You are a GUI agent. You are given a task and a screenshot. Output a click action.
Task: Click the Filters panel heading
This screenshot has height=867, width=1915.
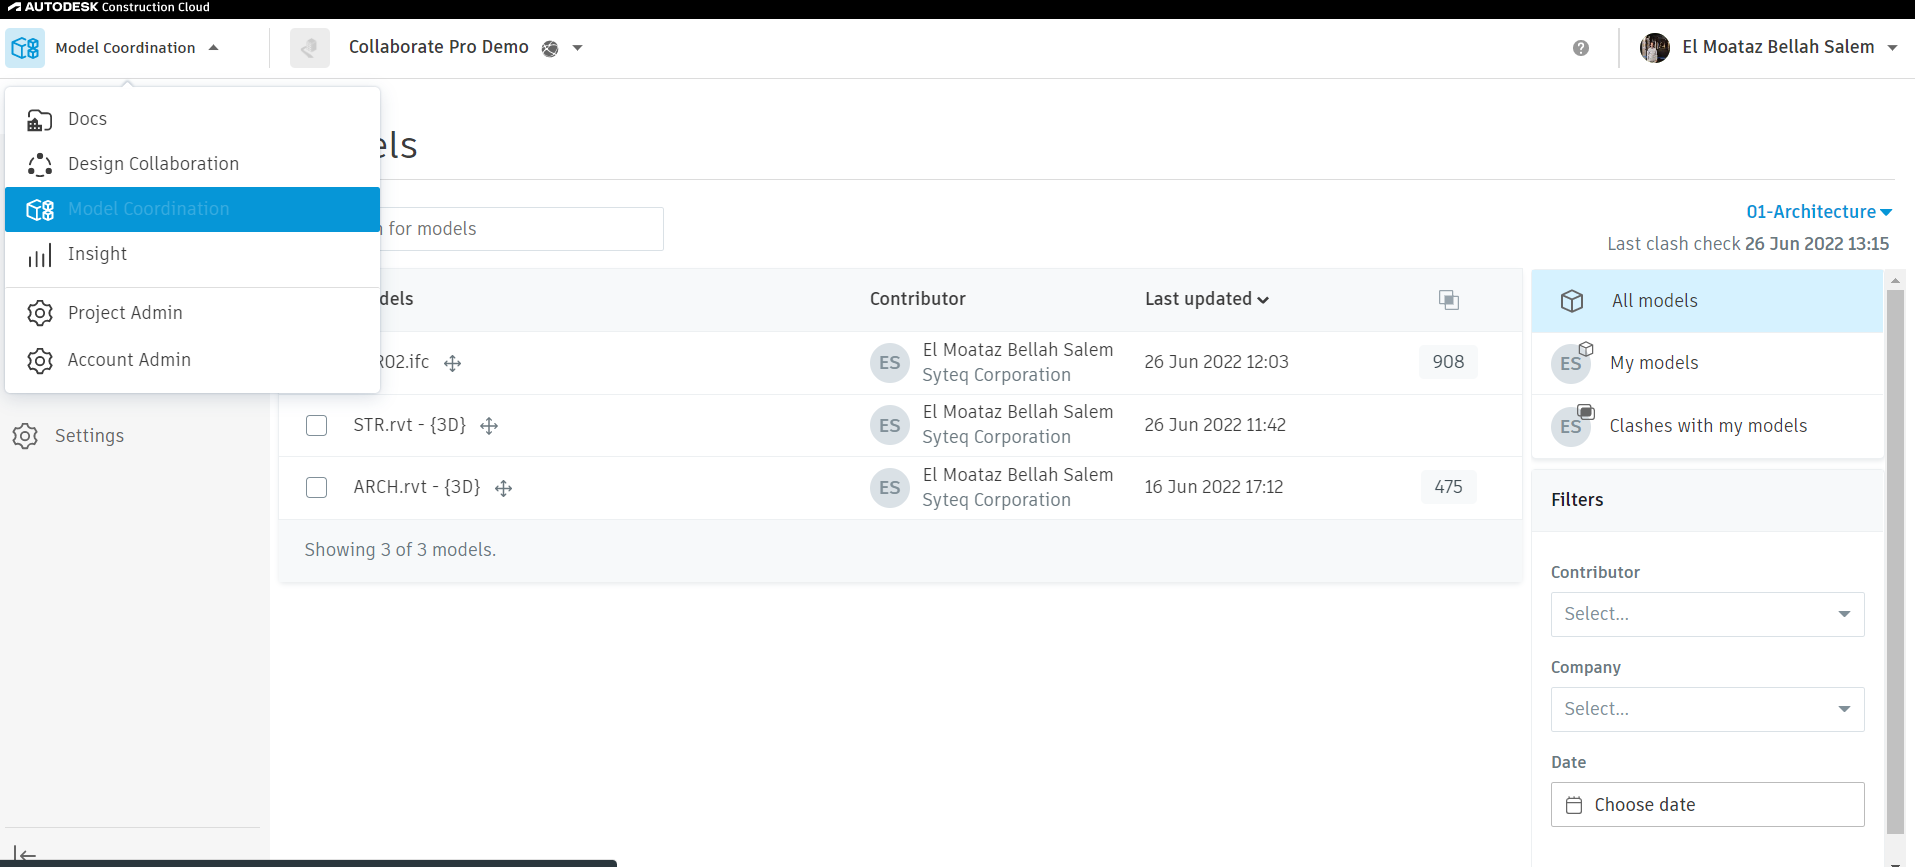1577,500
